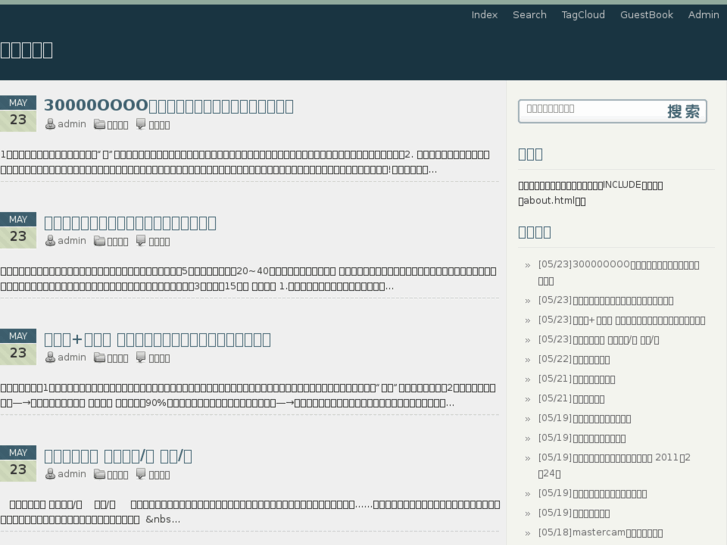This screenshot has width=727, height=545.
Task: Open the Index navigation link
Action: tap(484, 15)
